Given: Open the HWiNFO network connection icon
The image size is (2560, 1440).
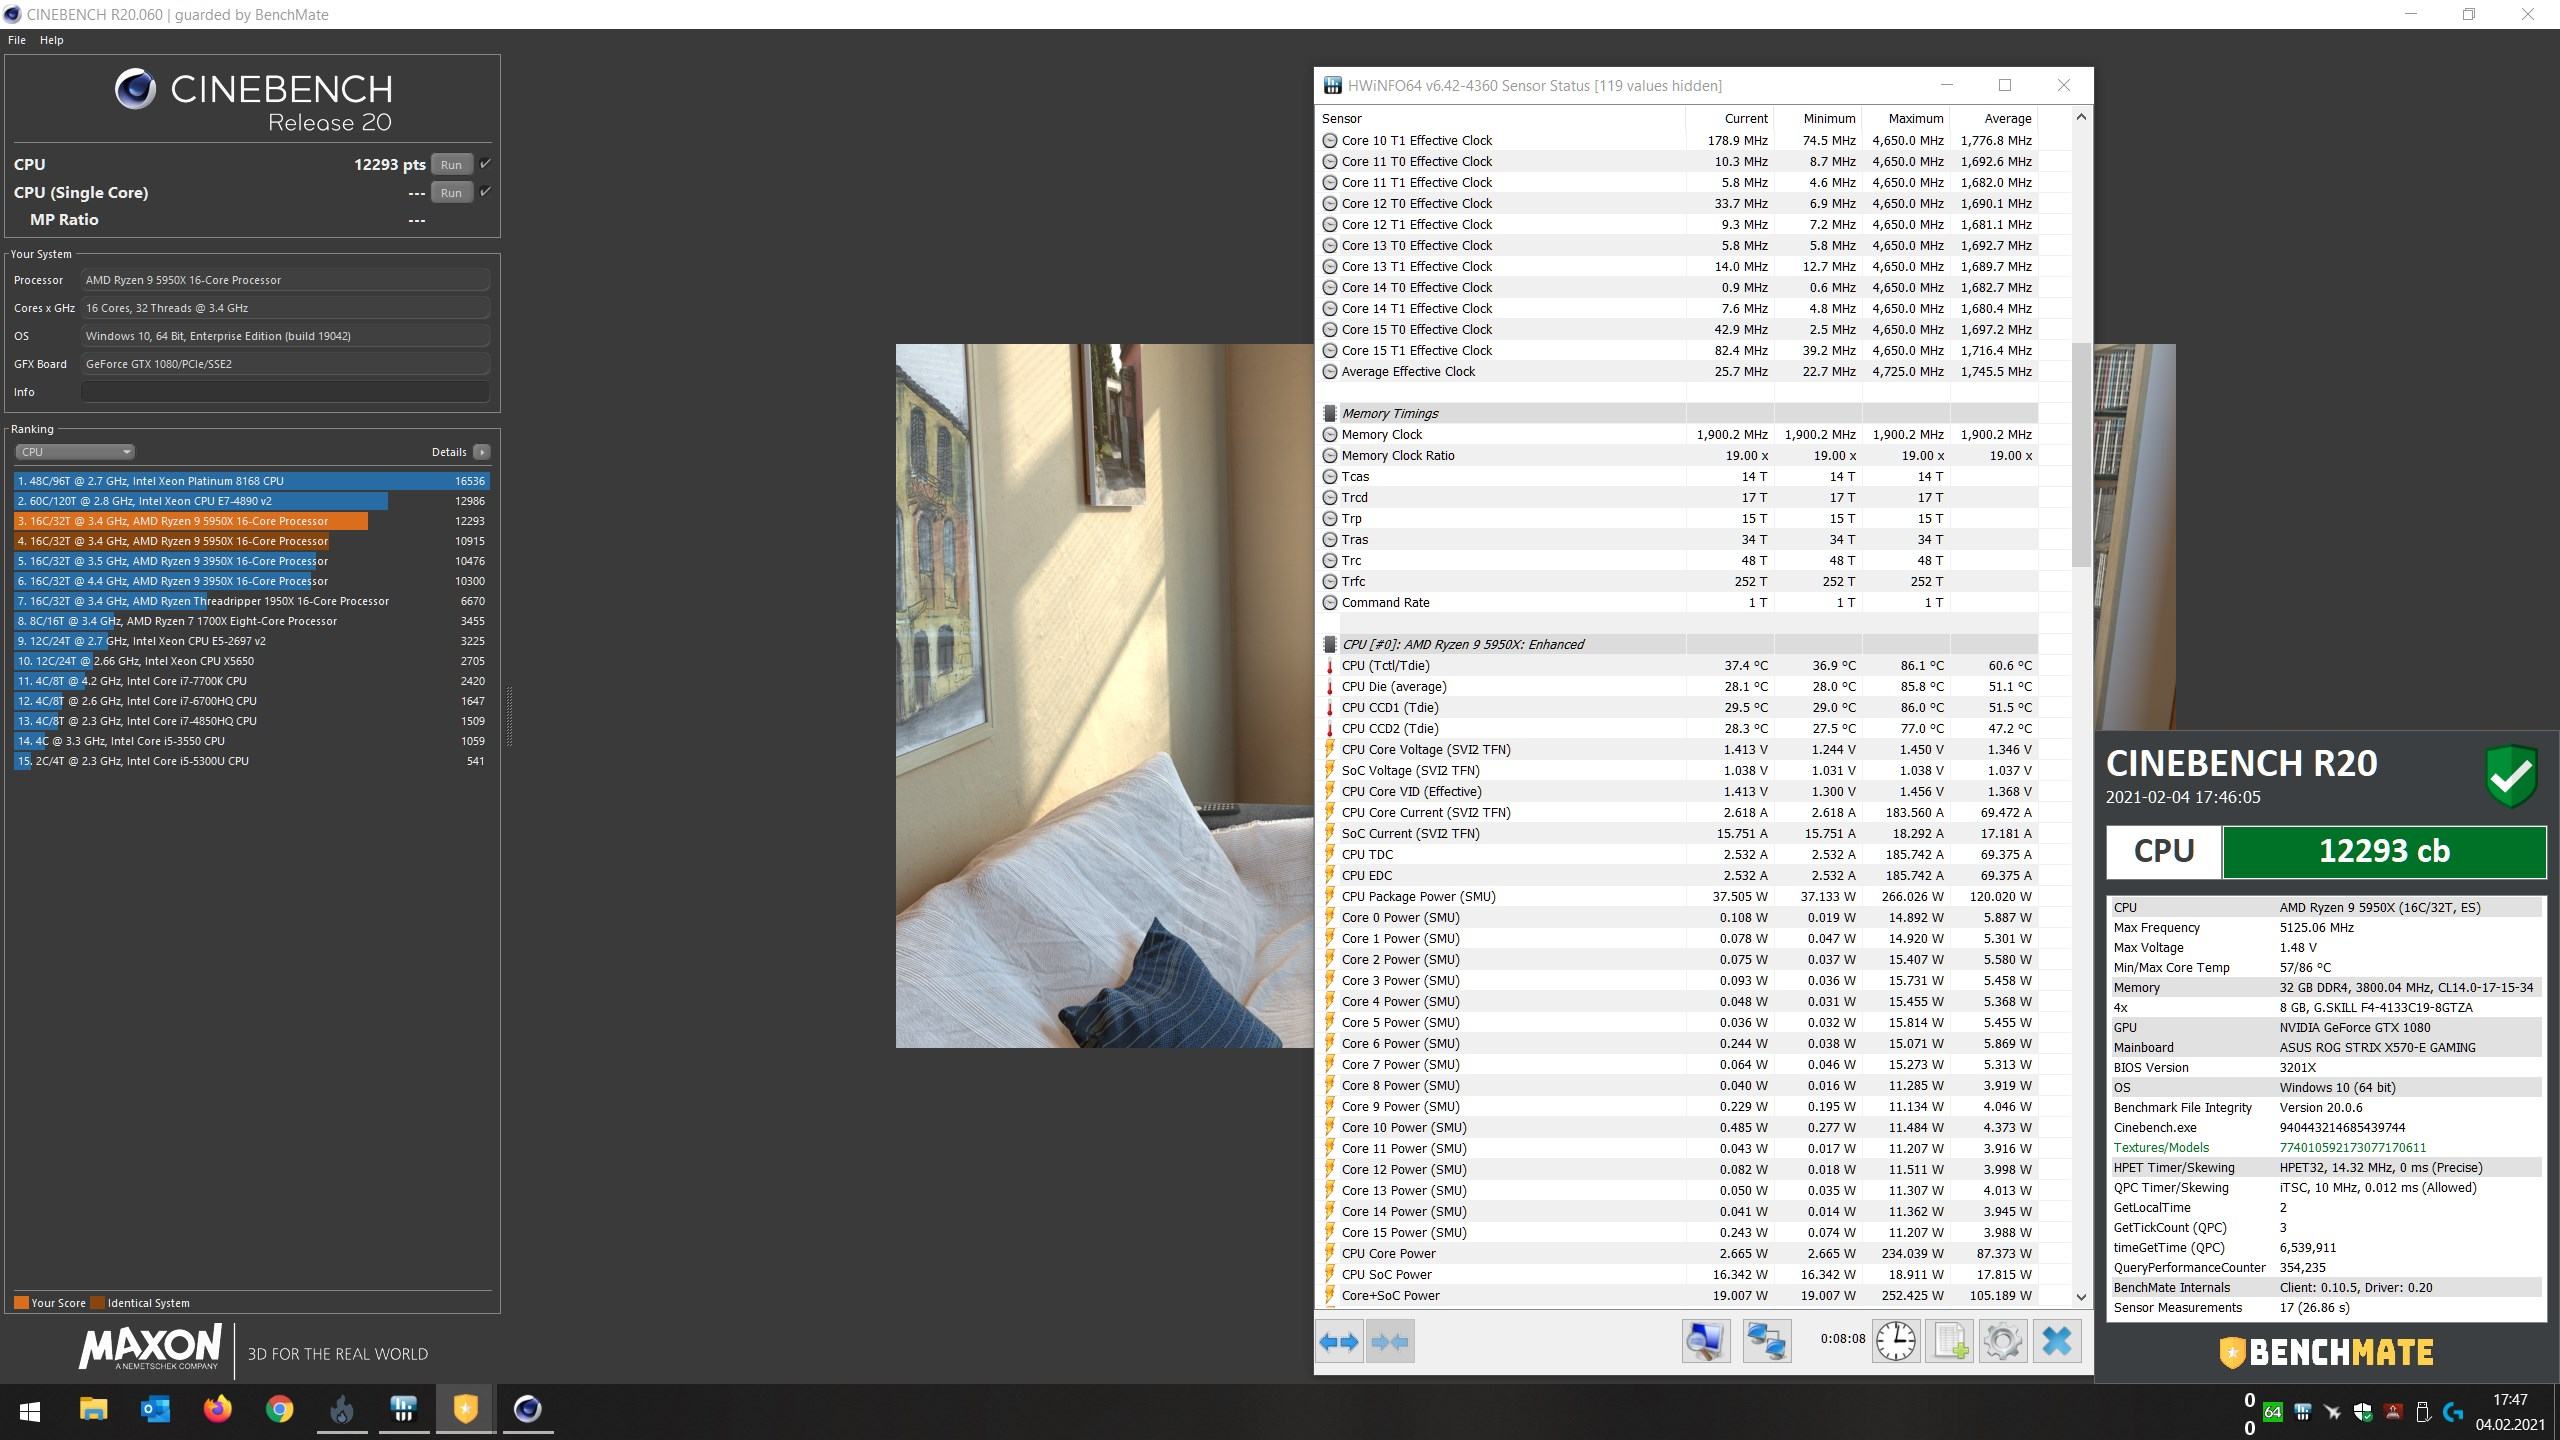Looking at the screenshot, I should (1766, 1341).
